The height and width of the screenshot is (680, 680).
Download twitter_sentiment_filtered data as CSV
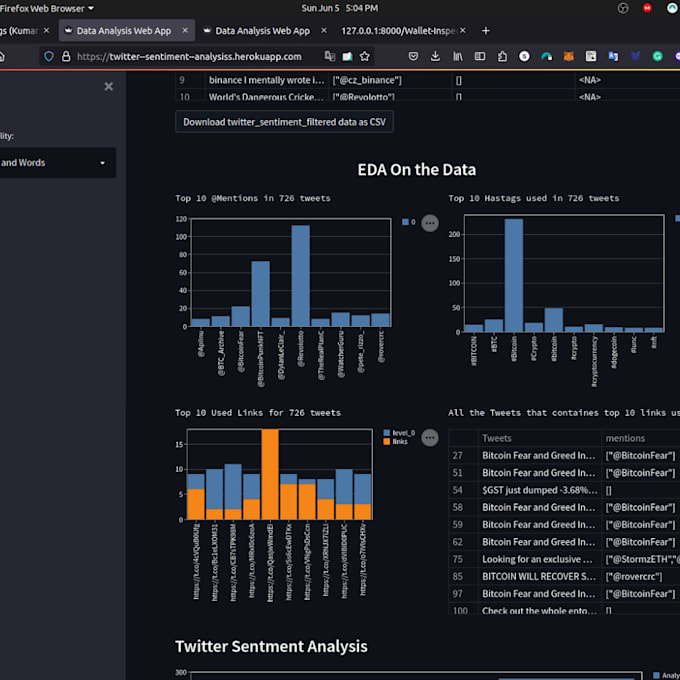click(284, 122)
